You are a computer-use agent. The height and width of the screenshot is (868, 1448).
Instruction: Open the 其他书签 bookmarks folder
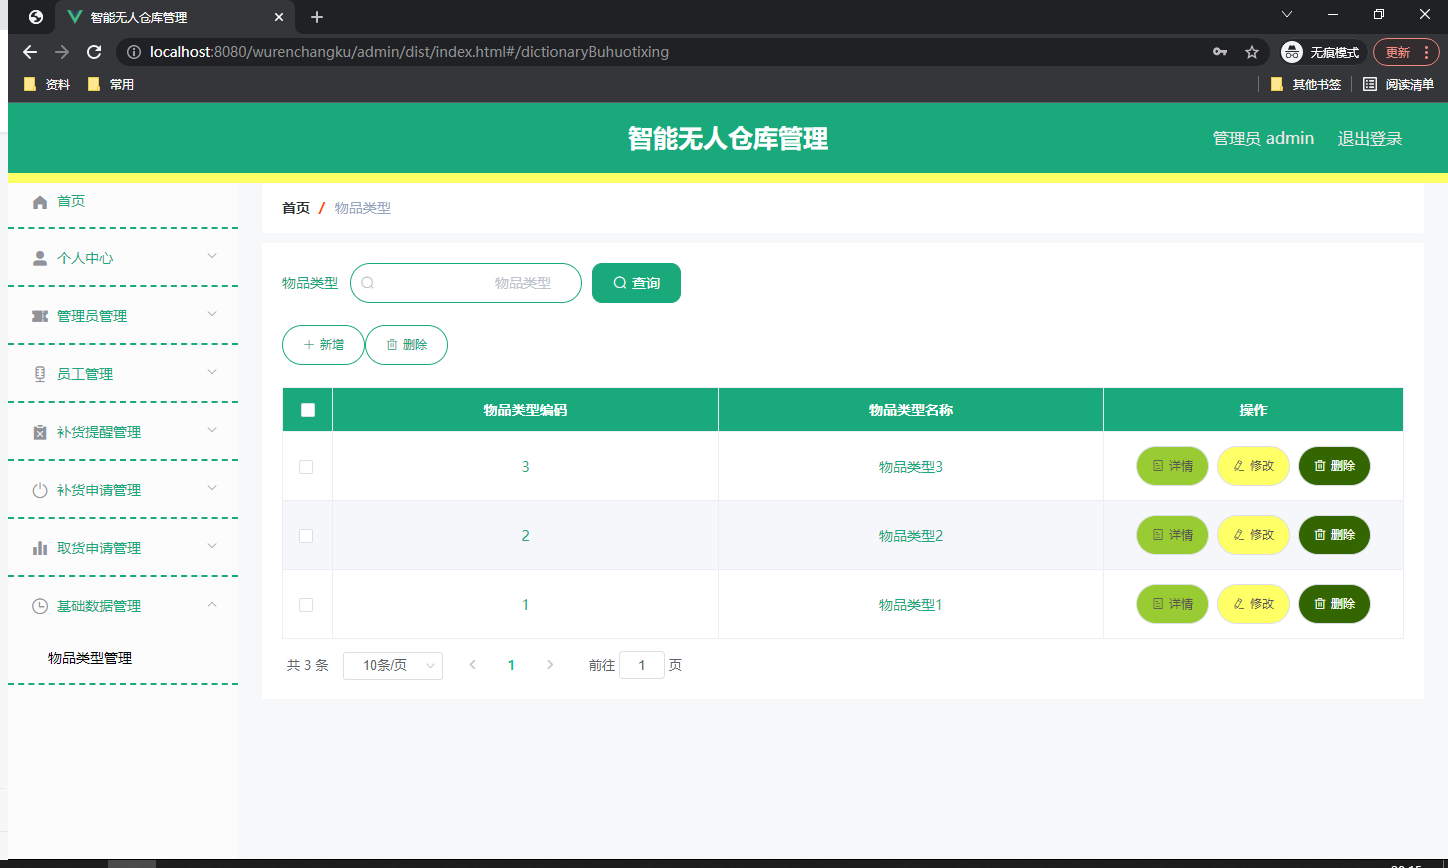coord(1306,85)
